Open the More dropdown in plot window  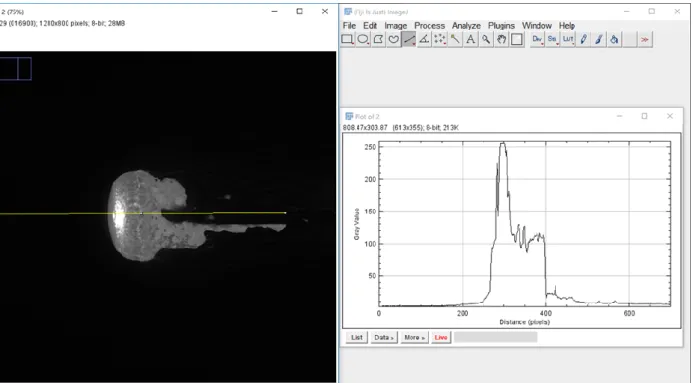point(415,337)
